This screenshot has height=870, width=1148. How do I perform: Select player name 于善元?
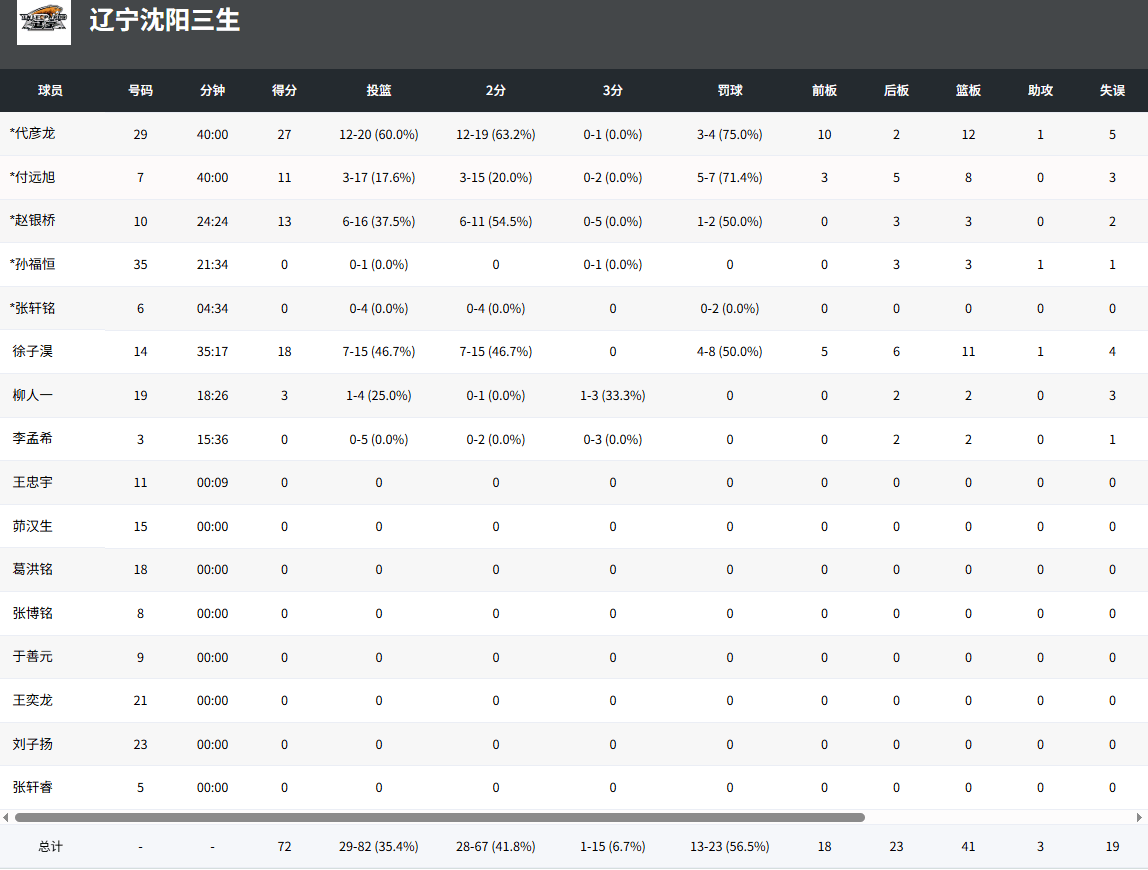32,657
